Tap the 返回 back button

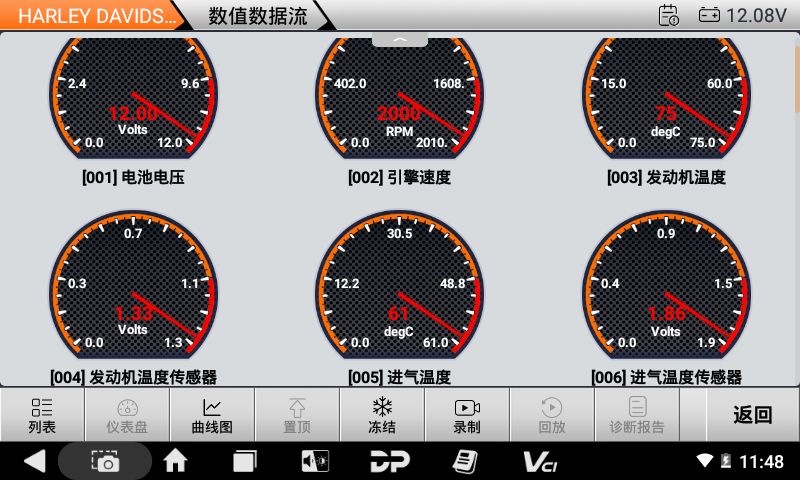pyautogui.click(x=753, y=415)
